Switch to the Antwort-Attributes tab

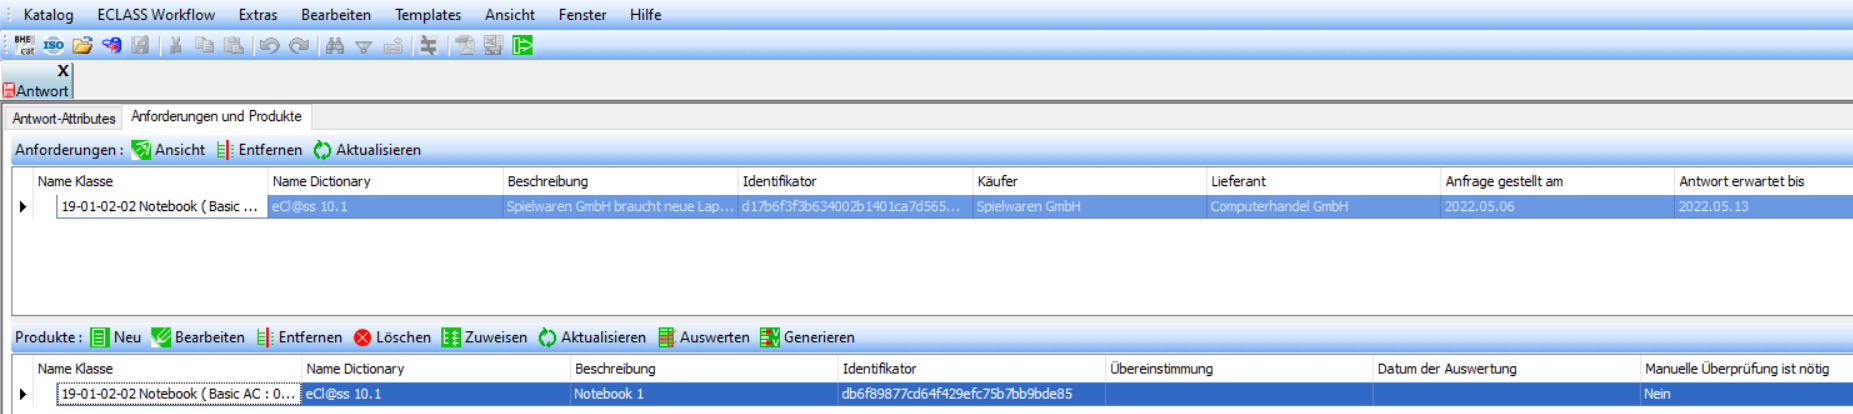64,118
